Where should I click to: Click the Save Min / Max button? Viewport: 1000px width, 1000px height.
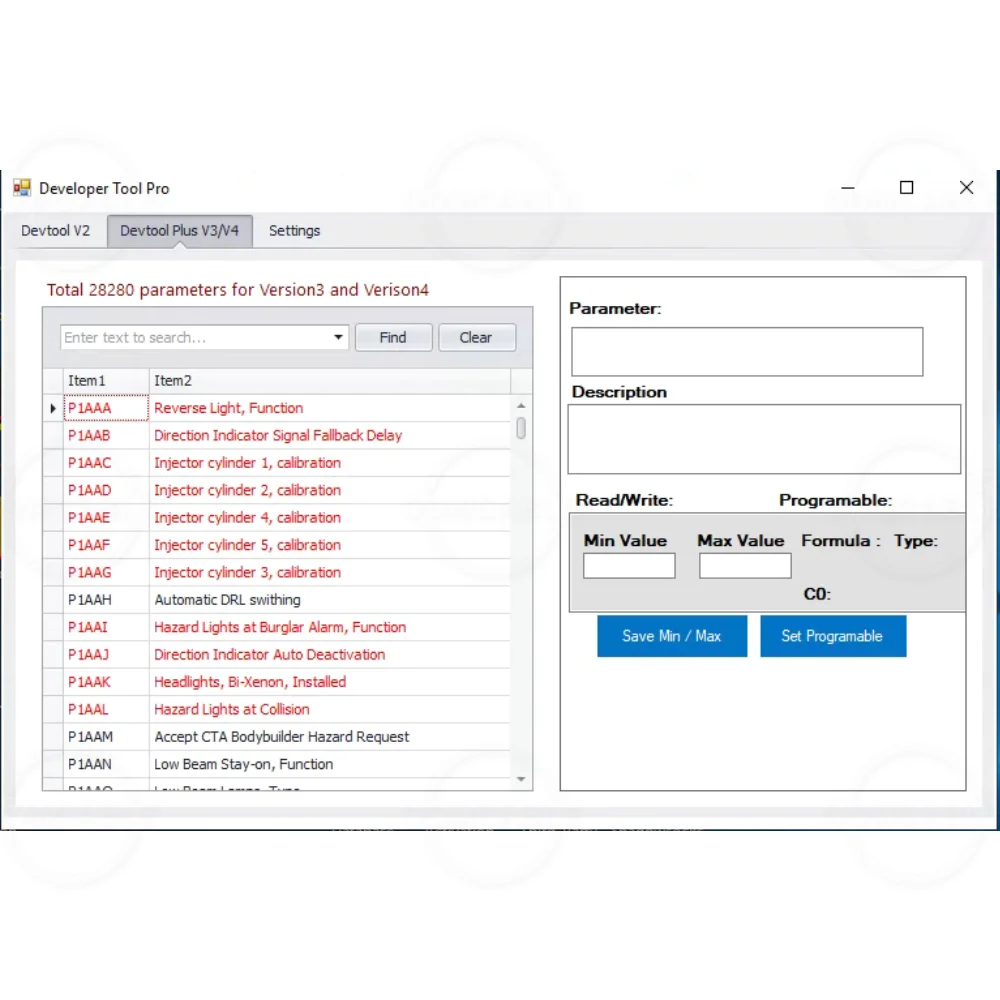[672, 636]
